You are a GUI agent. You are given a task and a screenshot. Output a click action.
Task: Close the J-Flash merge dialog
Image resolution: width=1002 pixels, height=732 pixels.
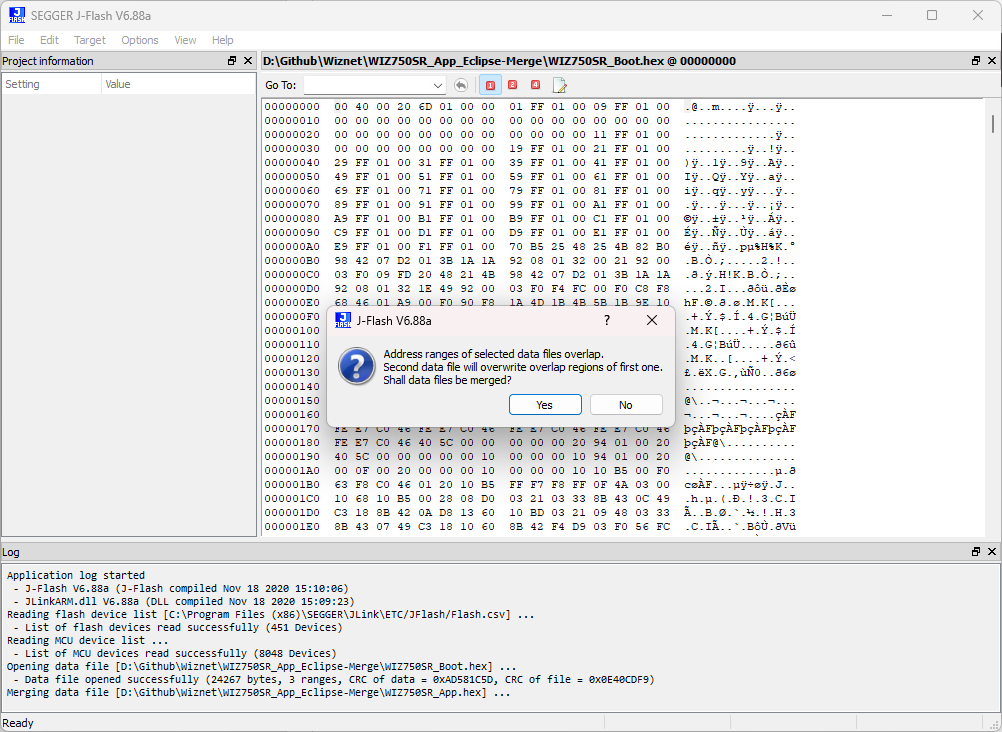652,320
